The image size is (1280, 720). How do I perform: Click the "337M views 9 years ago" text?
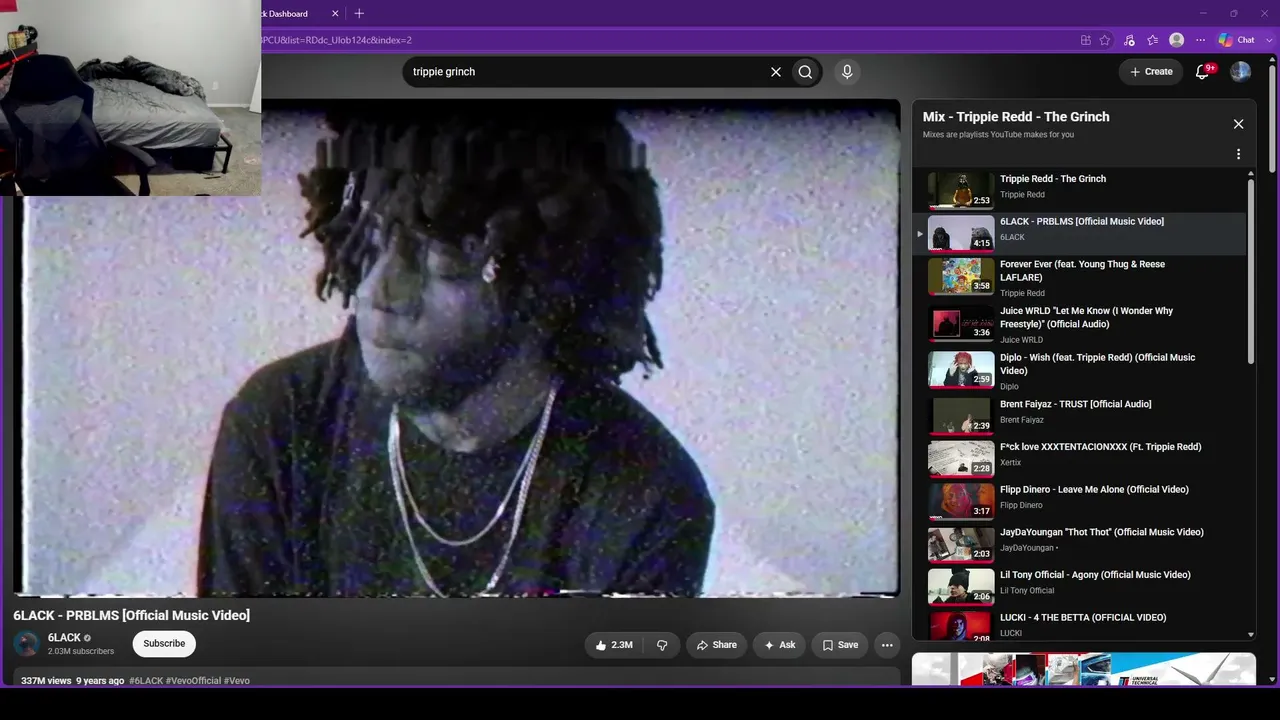[73, 681]
